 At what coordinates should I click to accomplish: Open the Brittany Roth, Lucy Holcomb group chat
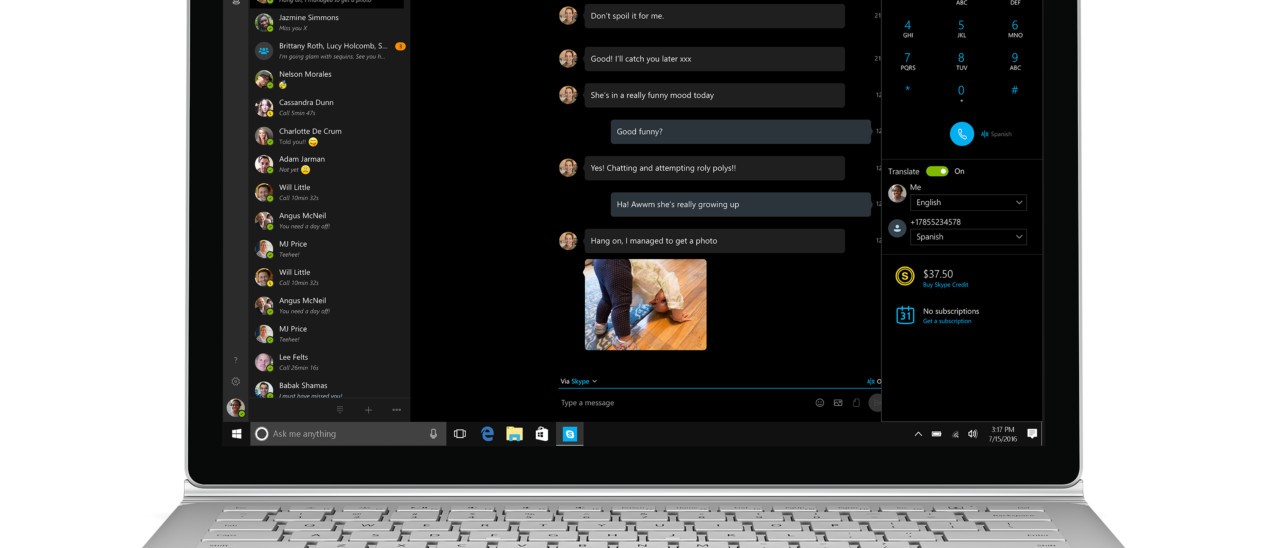pos(330,50)
